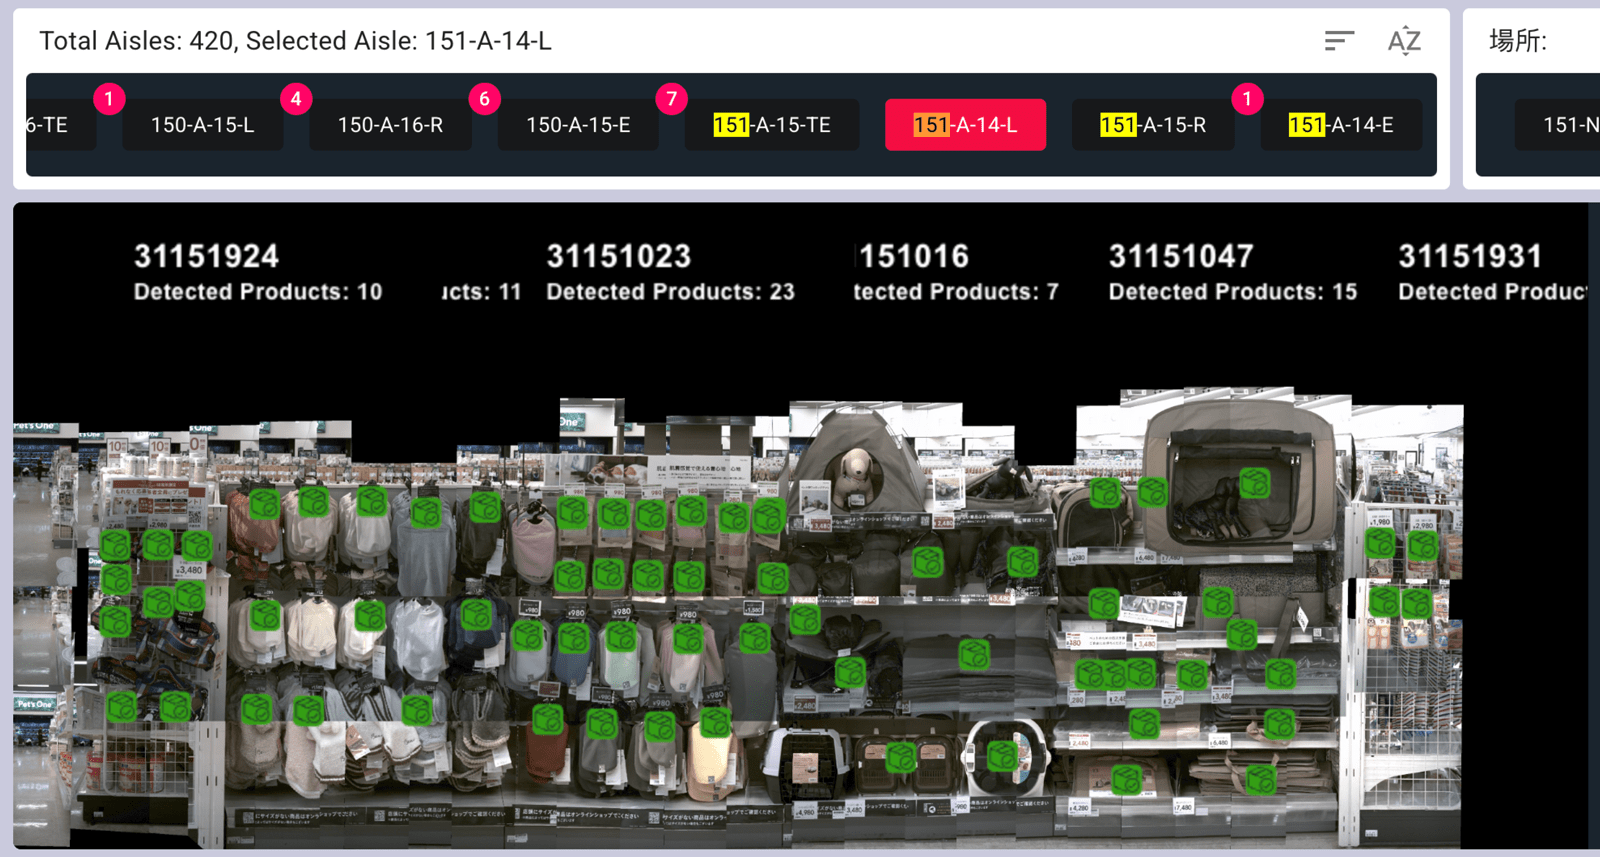Click product marker on round white pet carrier

pos(1002,755)
